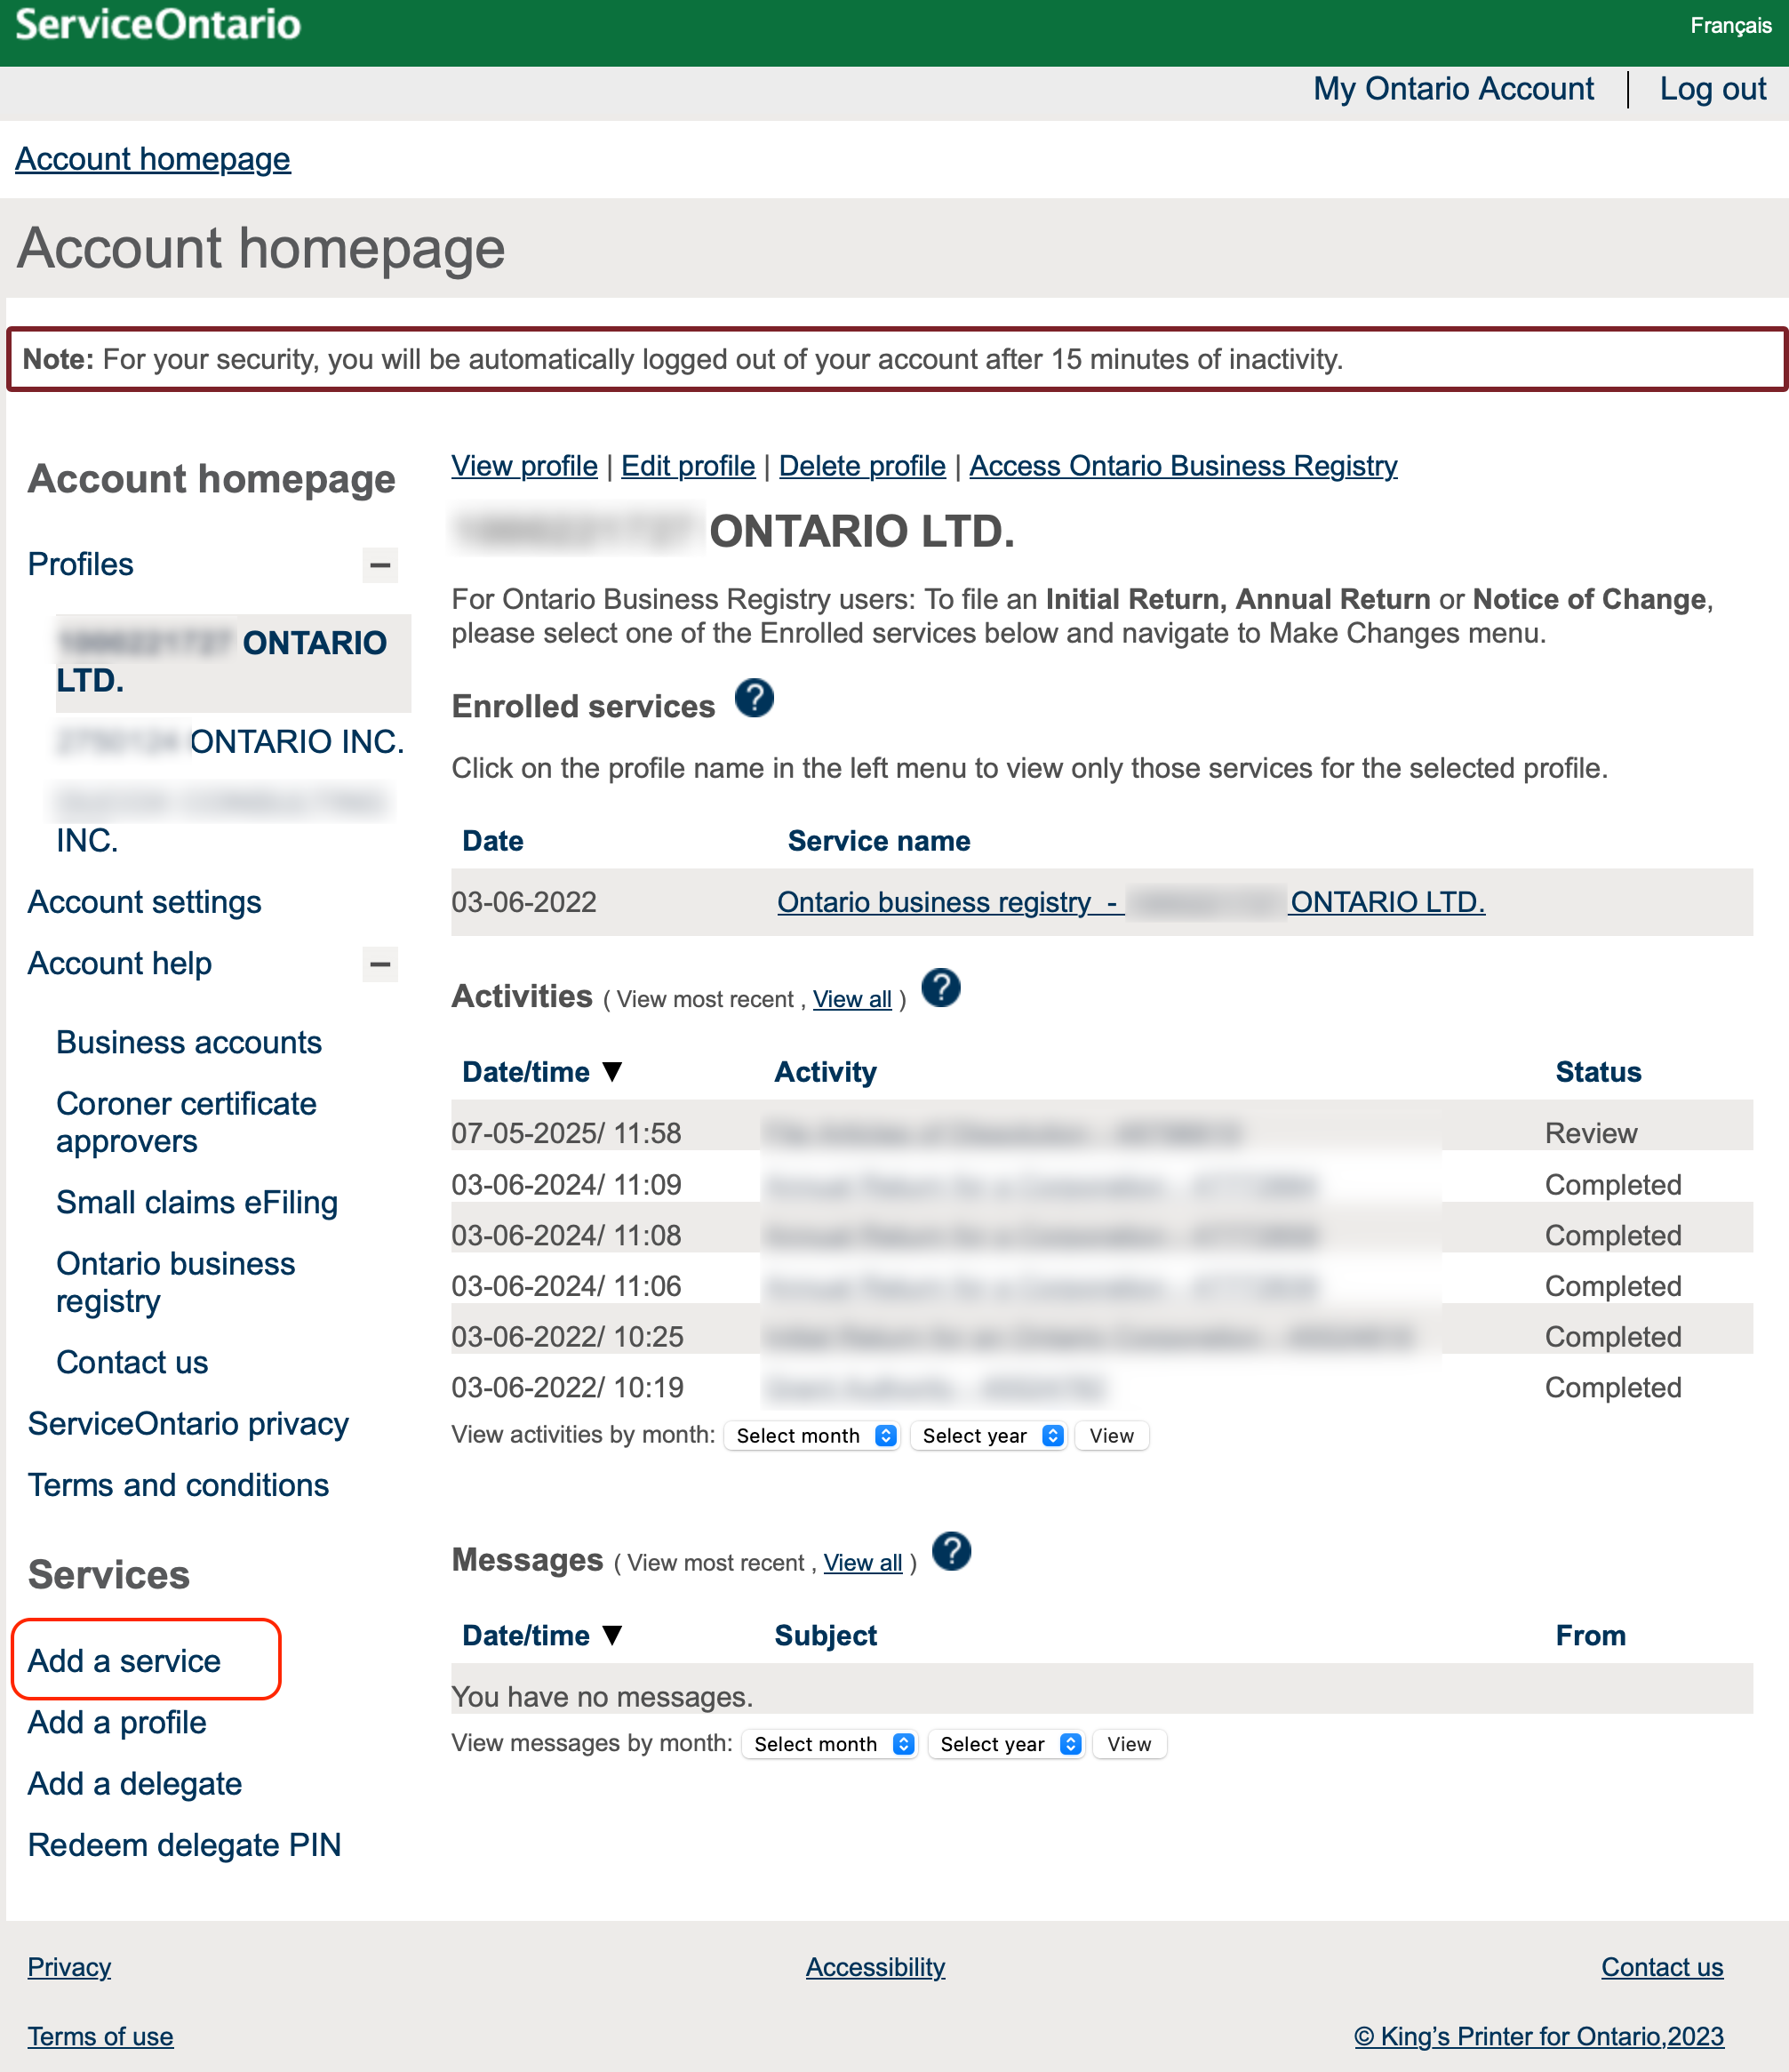Viewport: 1789px width, 2072px height.
Task: Open footer Contact us link
Action: pos(1662,1967)
